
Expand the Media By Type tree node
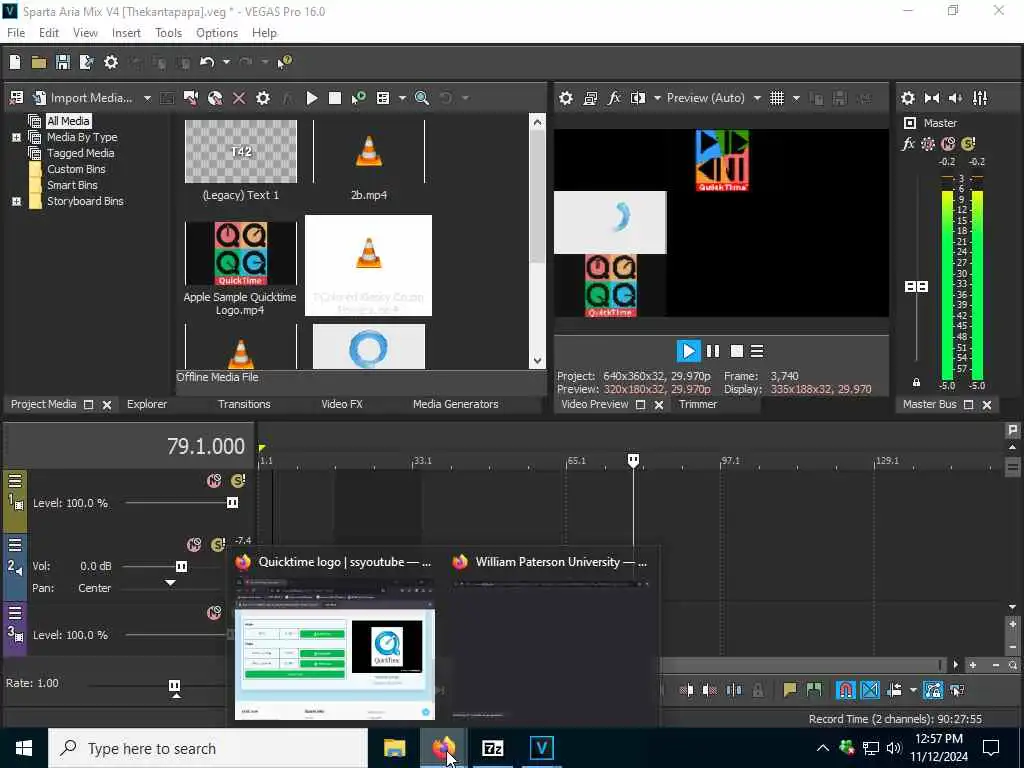point(16,137)
